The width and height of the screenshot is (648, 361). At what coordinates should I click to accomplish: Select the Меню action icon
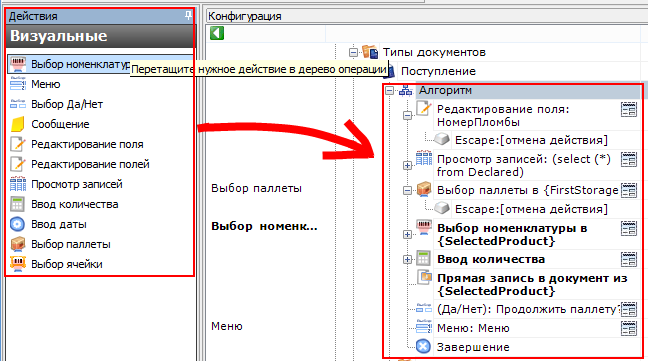18,84
